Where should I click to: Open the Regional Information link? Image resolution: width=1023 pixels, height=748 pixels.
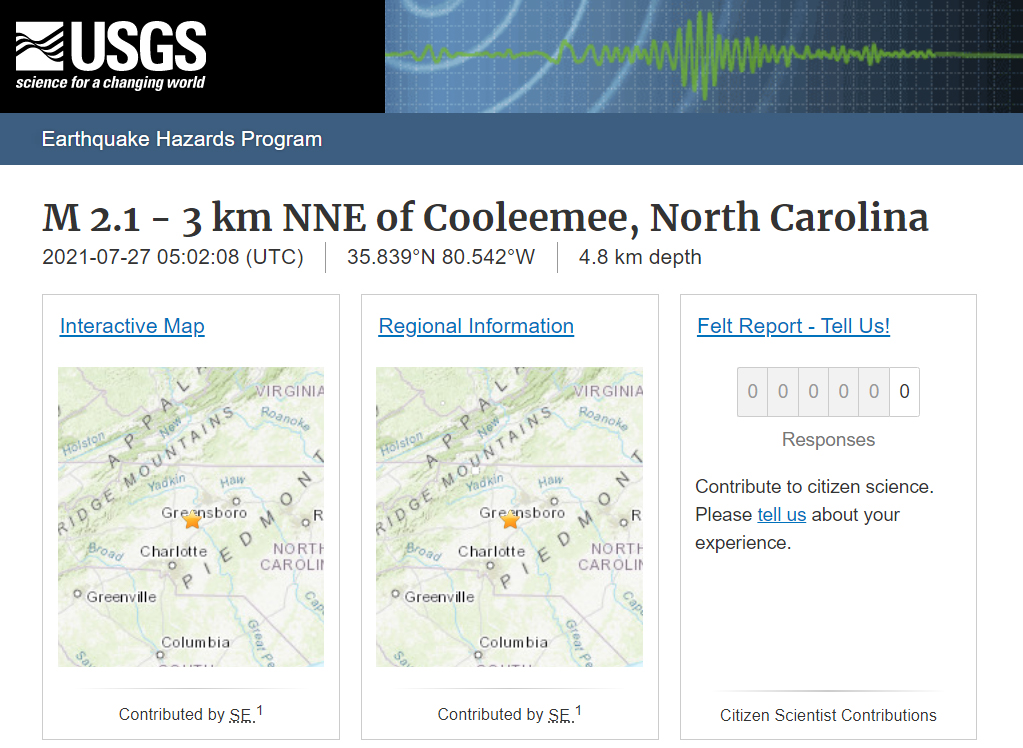(476, 326)
